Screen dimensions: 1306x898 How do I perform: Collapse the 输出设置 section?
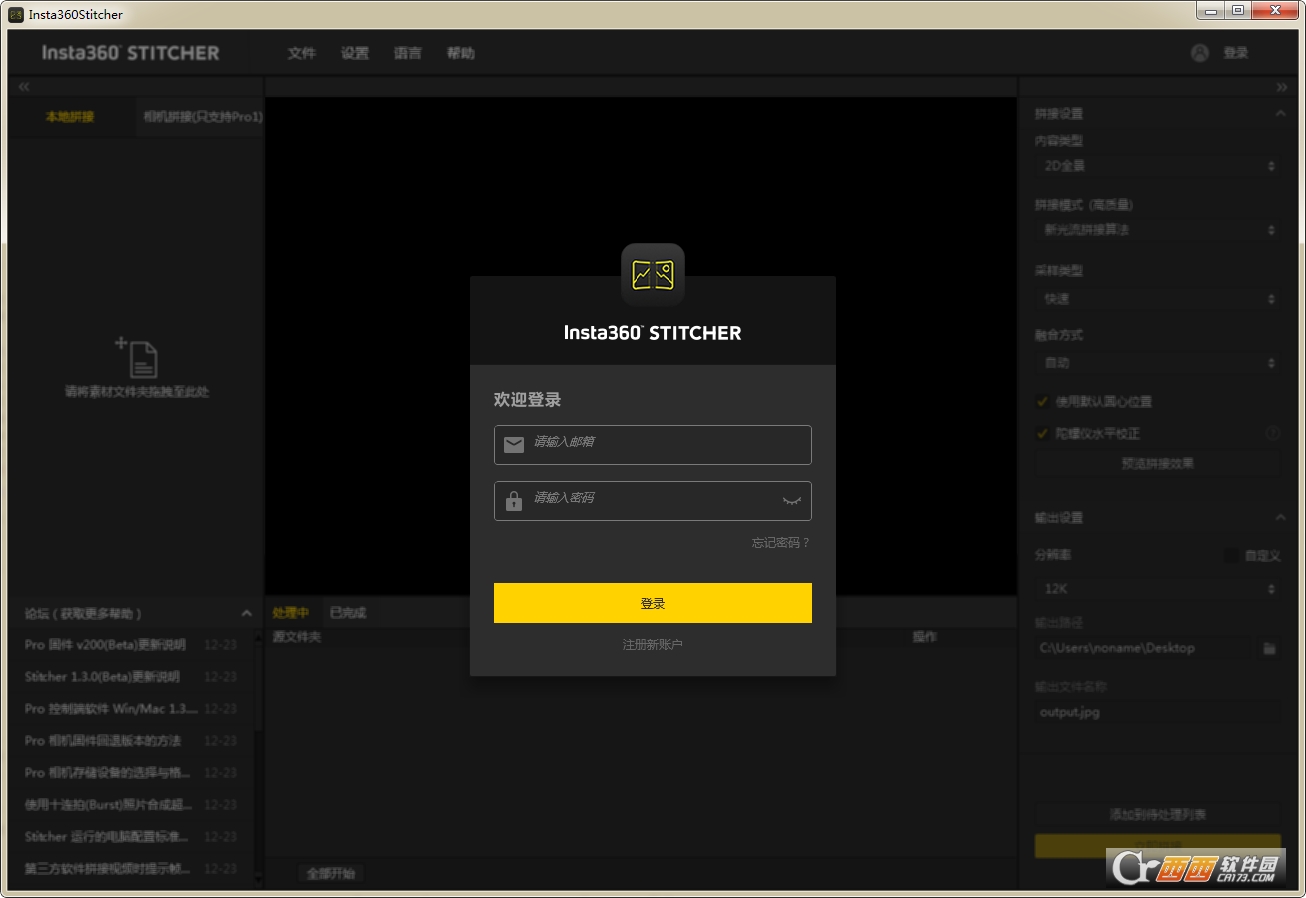(x=1280, y=517)
